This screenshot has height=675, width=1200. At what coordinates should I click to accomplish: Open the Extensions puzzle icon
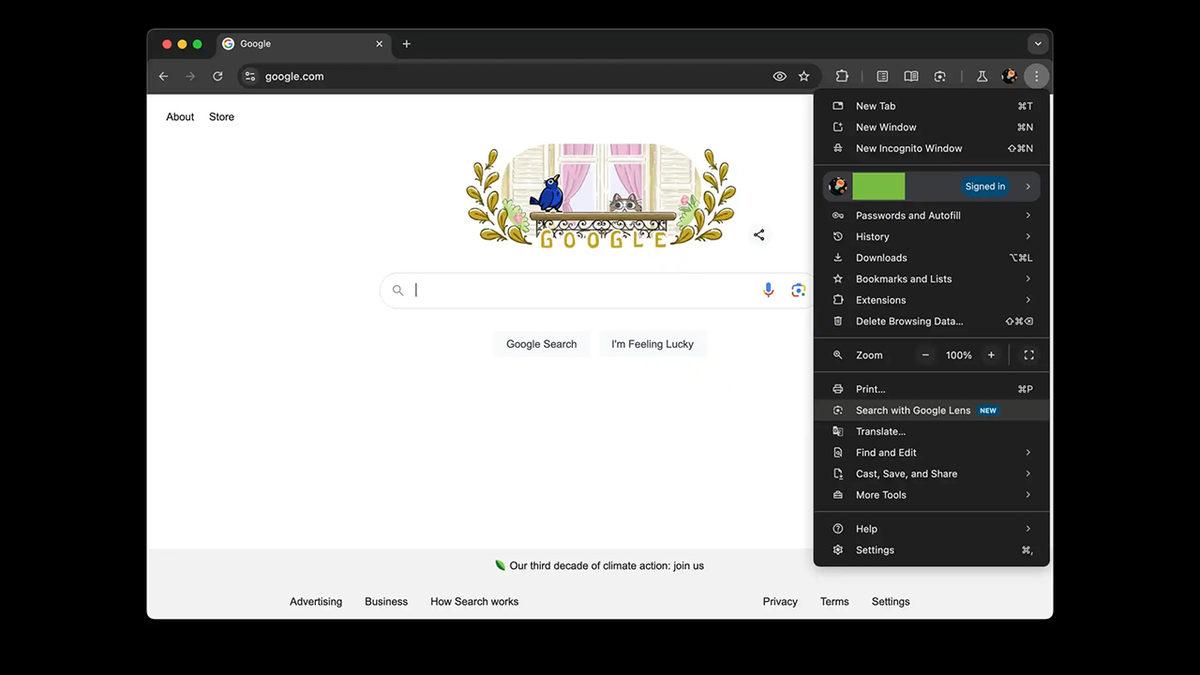[x=842, y=75]
